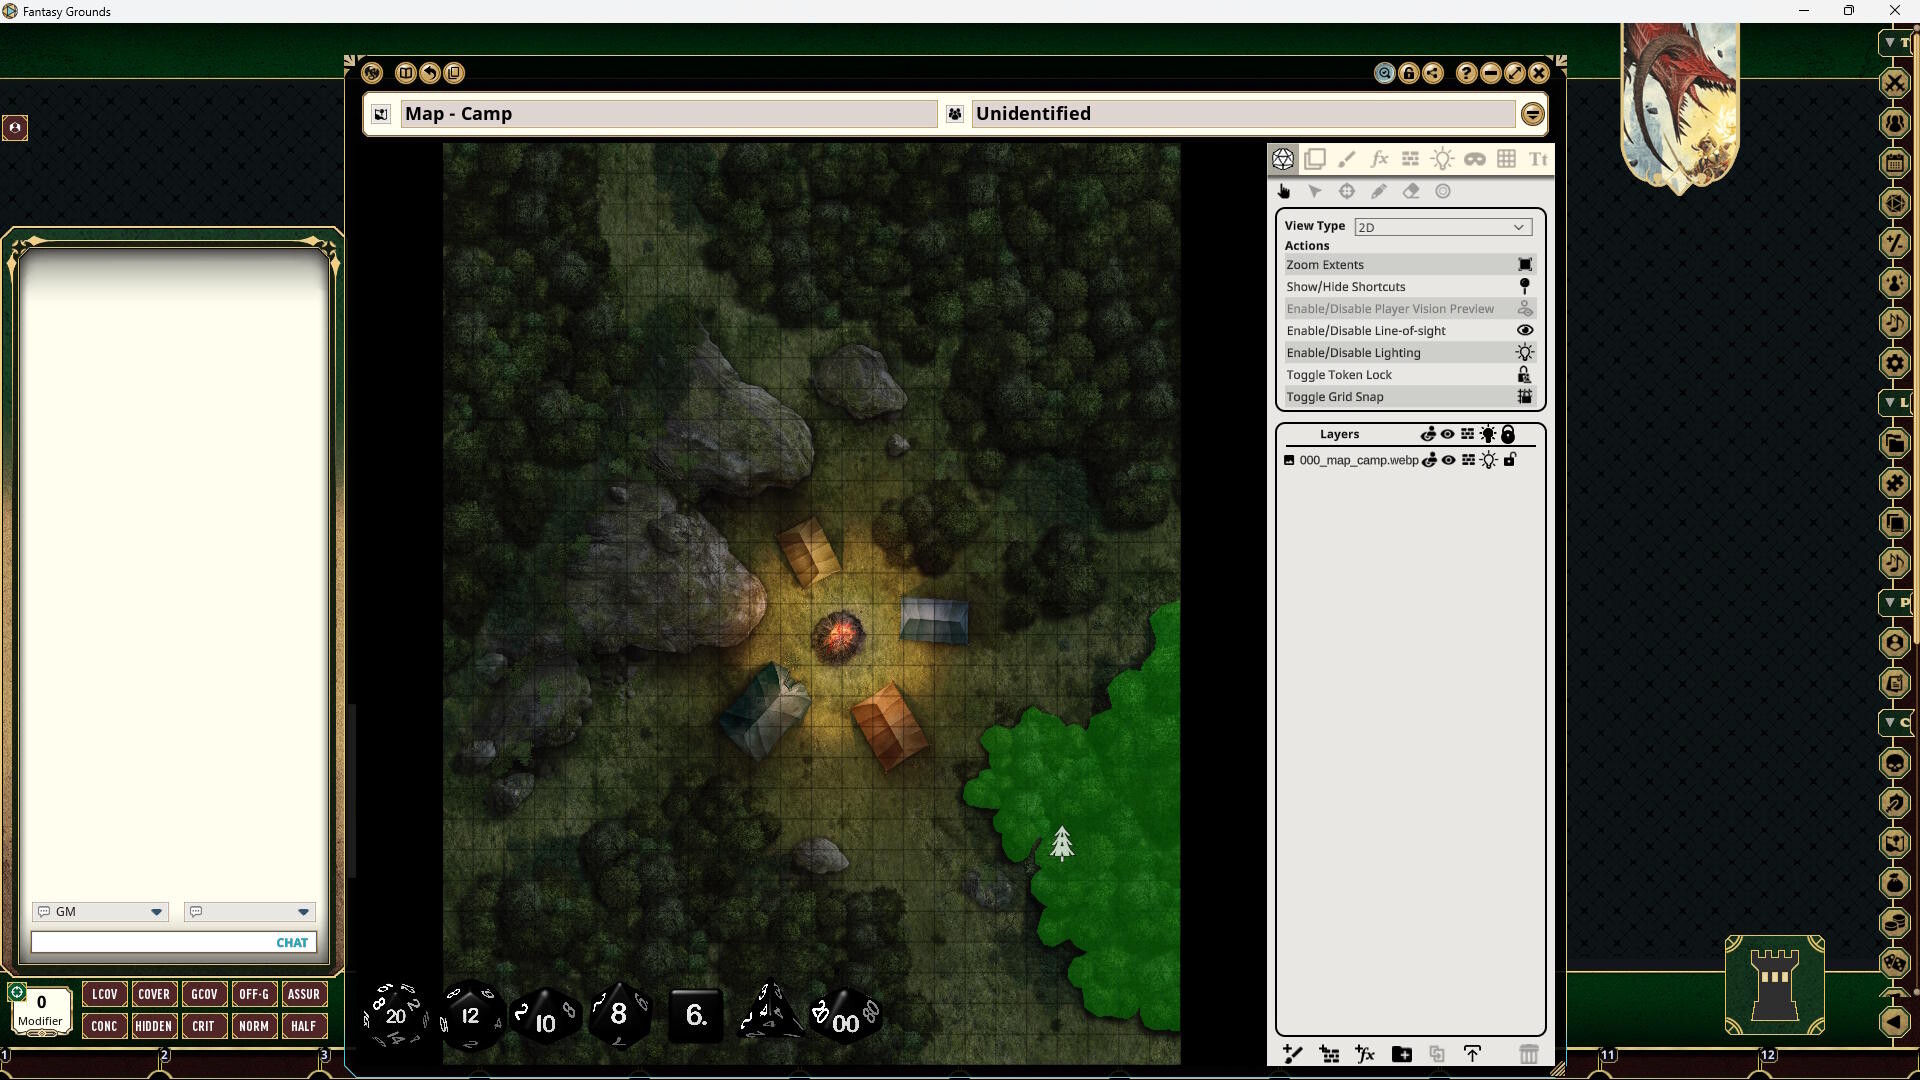Open the lightbulb Lighting tab
This screenshot has width=1920, height=1080.
pos(1443,159)
